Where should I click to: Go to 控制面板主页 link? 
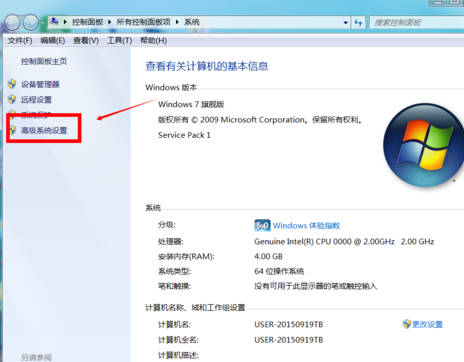[44, 61]
